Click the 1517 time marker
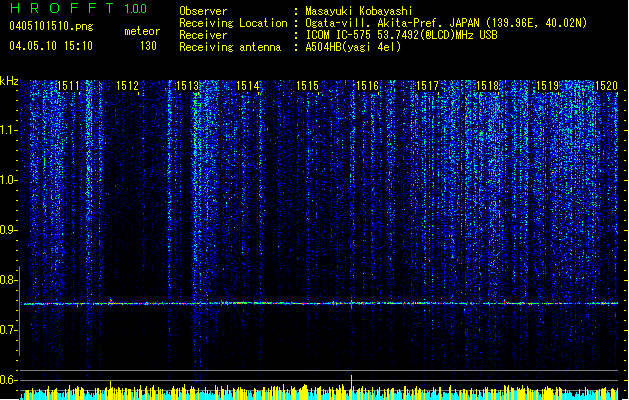Image resolution: width=629 pixels, height=400 pixels. [428, 86]
